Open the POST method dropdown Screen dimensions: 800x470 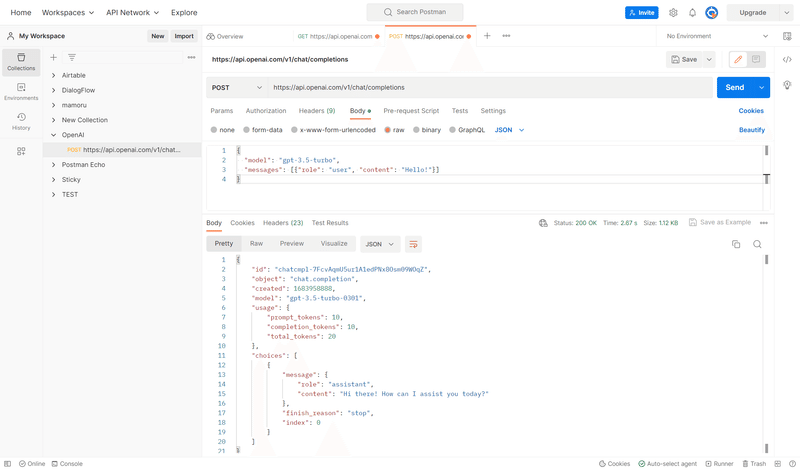[237, 88]
